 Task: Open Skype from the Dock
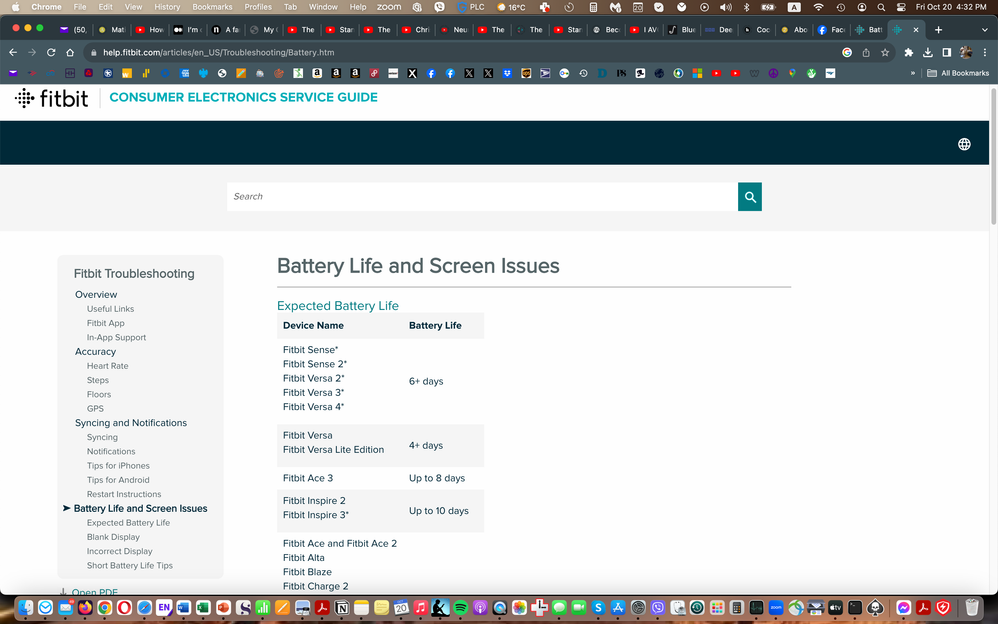pyautogui.click(x=598, y=607)
